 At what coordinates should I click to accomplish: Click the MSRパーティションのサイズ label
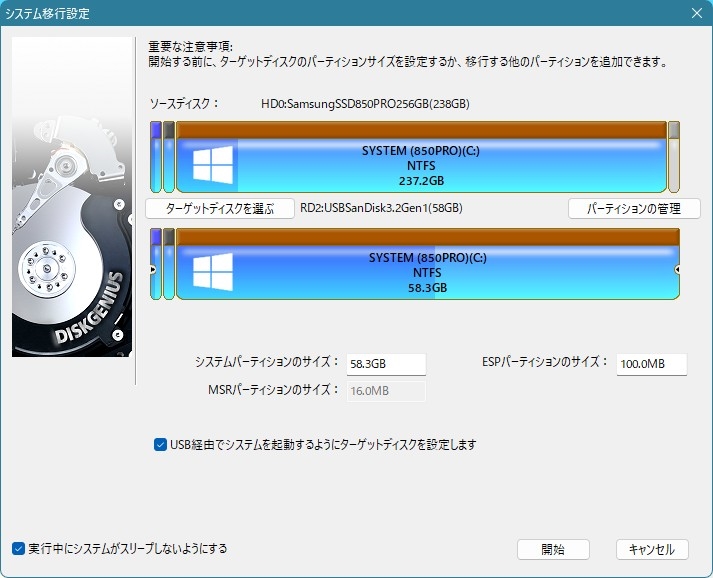[x=273, y=390]
